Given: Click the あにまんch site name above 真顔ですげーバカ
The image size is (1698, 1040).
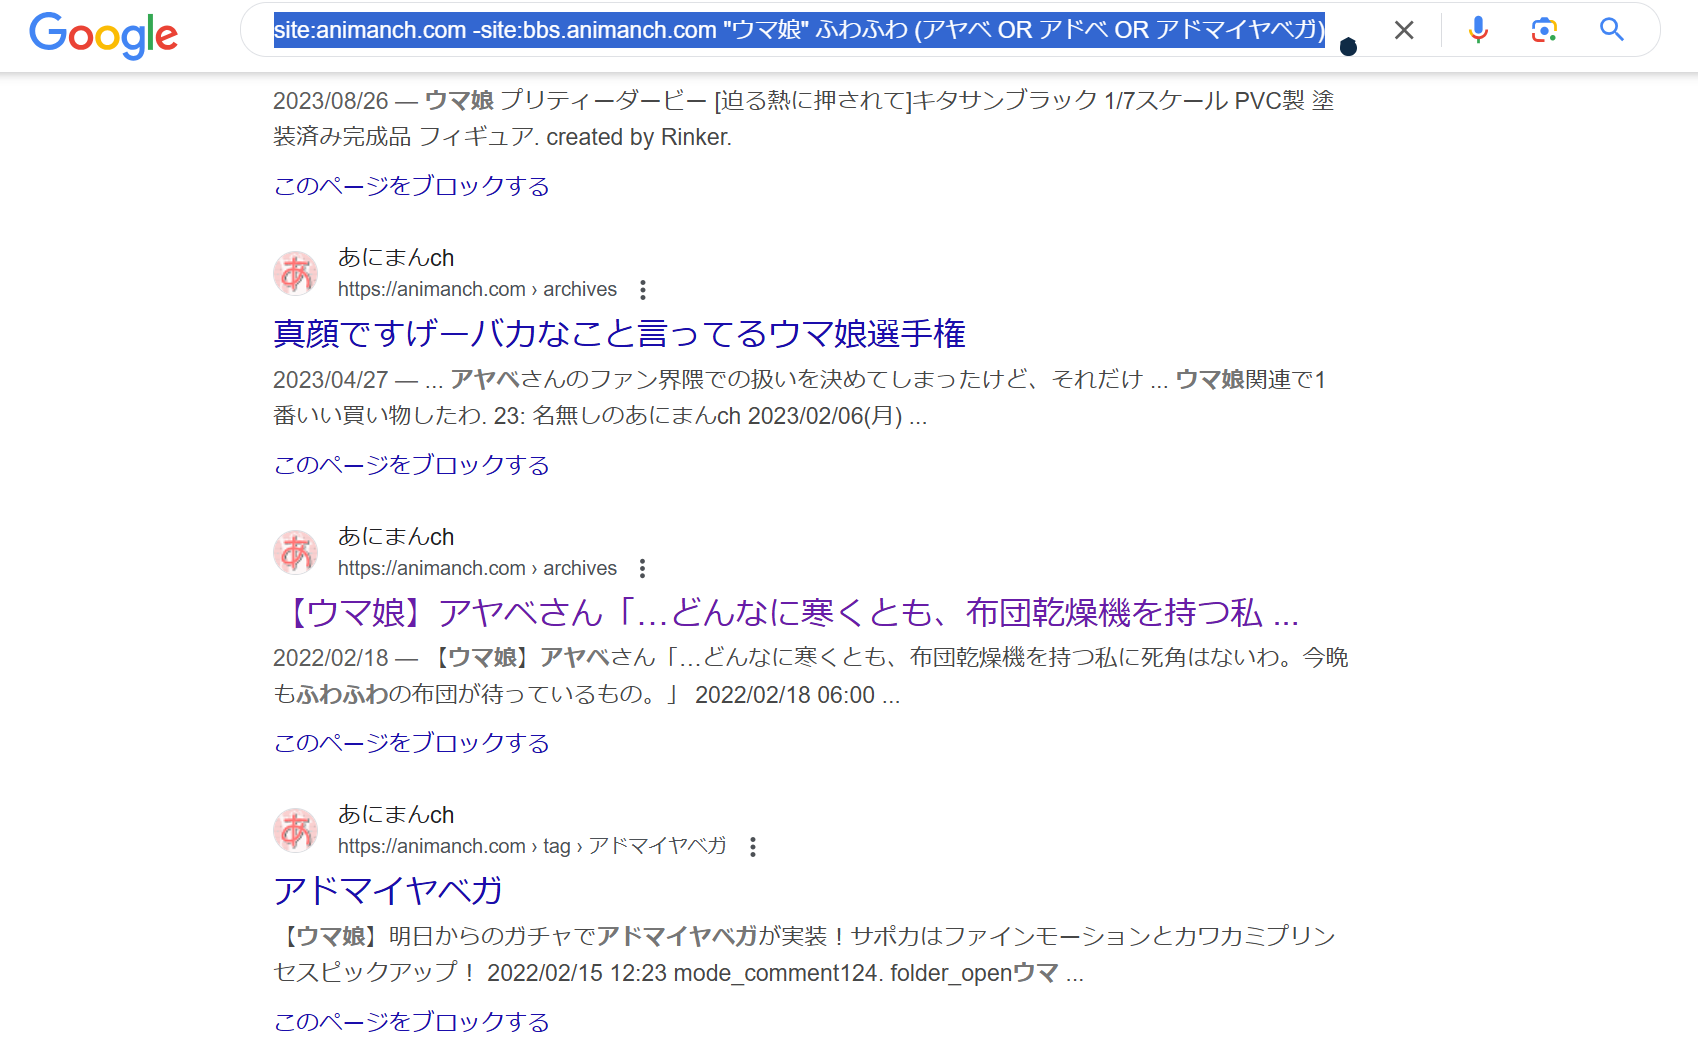Looking at the screenshot, I should click(x=396, y=258).
